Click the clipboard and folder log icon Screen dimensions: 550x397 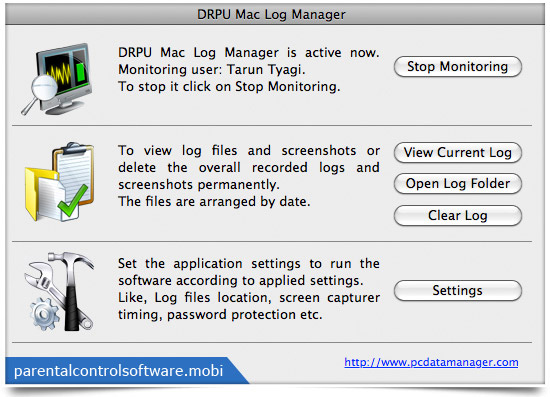[x=59, y=182]
